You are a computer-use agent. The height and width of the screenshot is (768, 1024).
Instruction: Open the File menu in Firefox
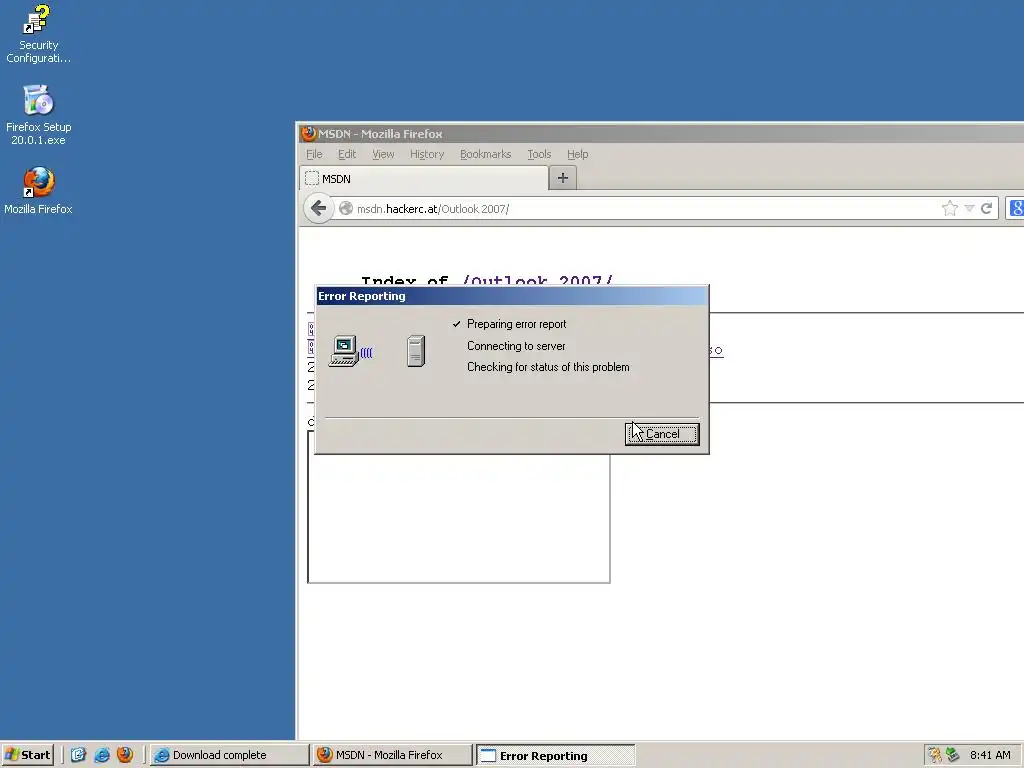tap(314, 154)
